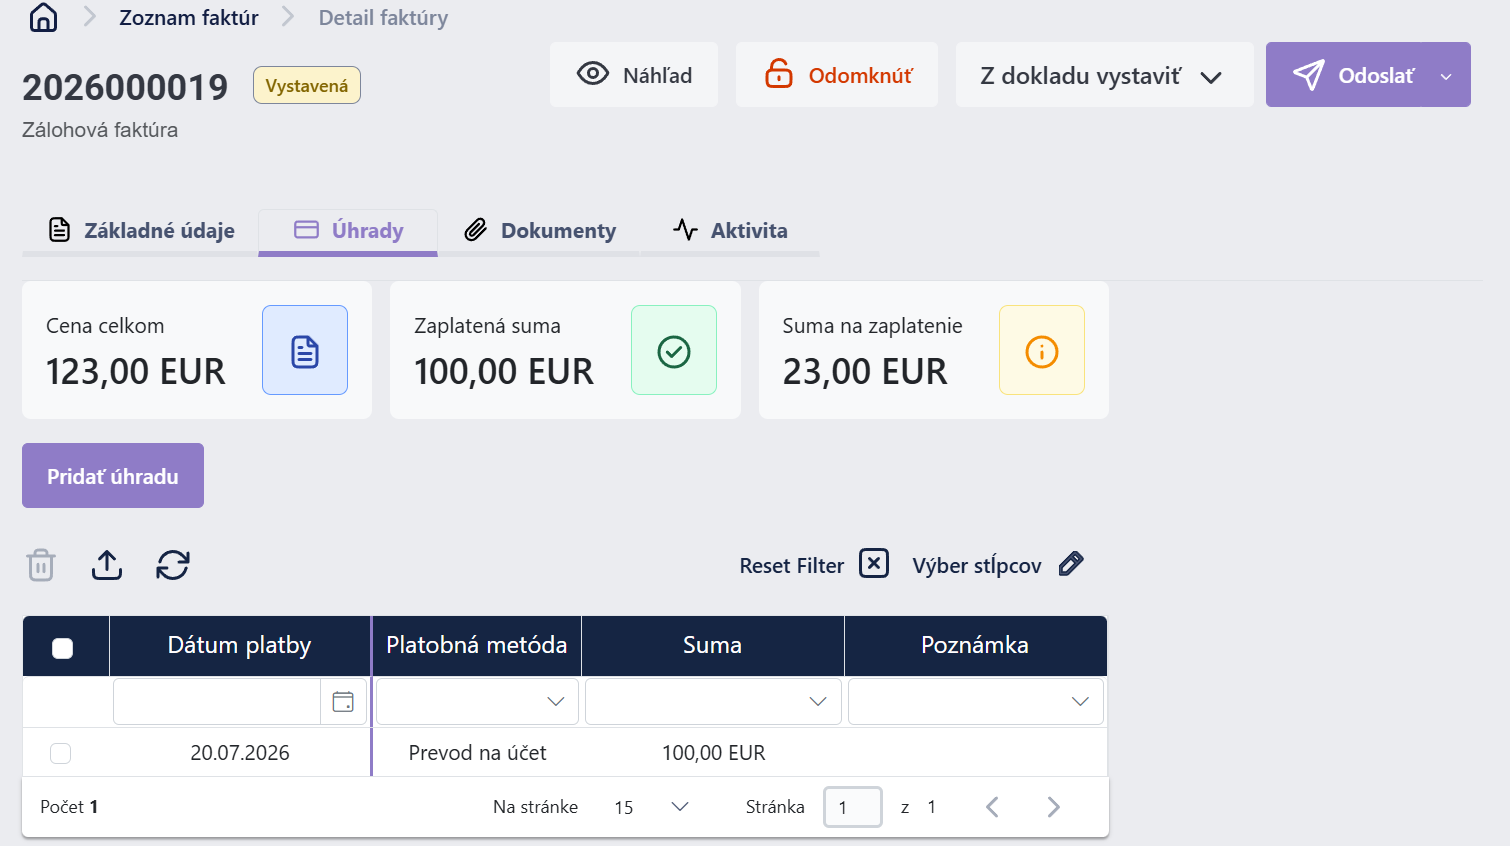Click the trash delete icon above table

[x=41, y=565]
